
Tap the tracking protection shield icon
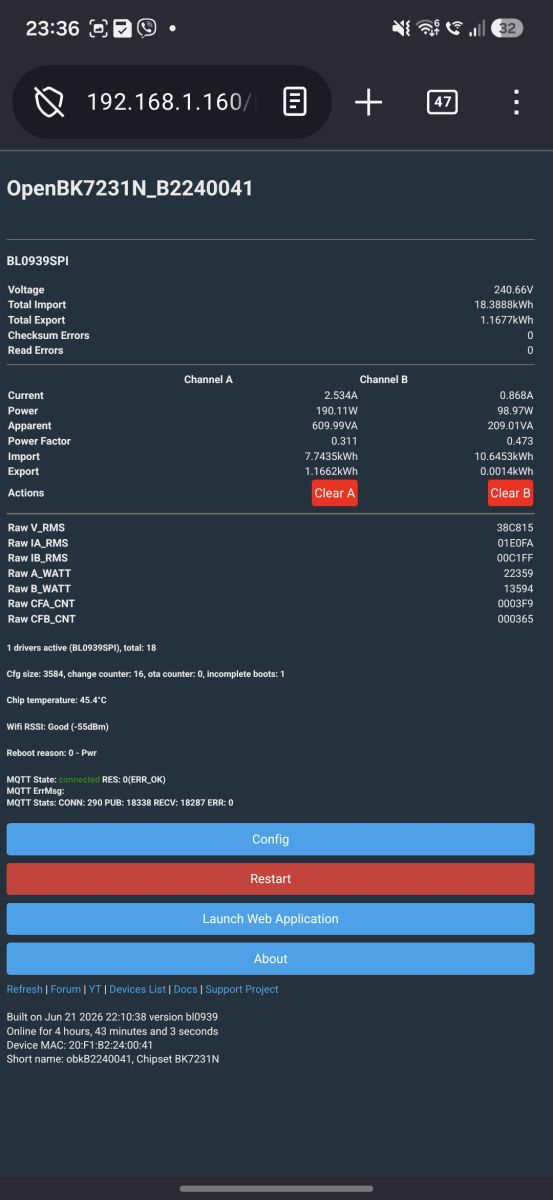click(x=49, y=102)
